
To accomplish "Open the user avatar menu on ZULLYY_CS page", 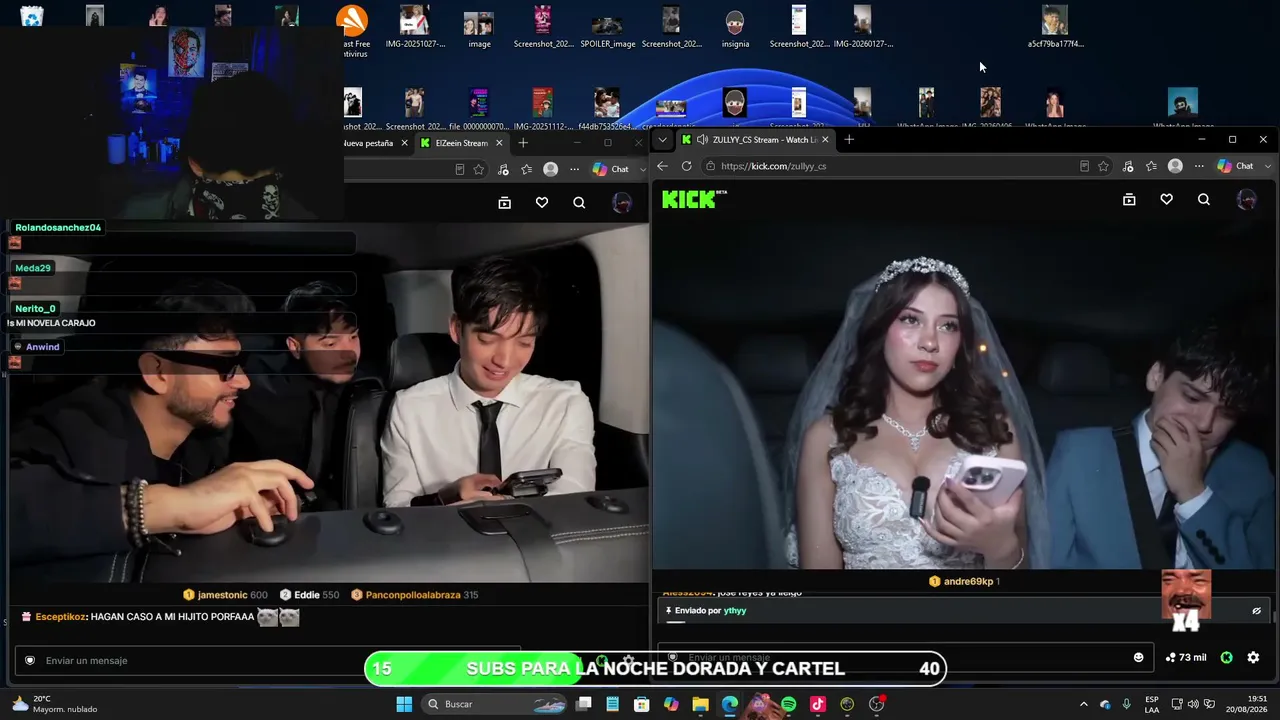I will [1246, 200].
